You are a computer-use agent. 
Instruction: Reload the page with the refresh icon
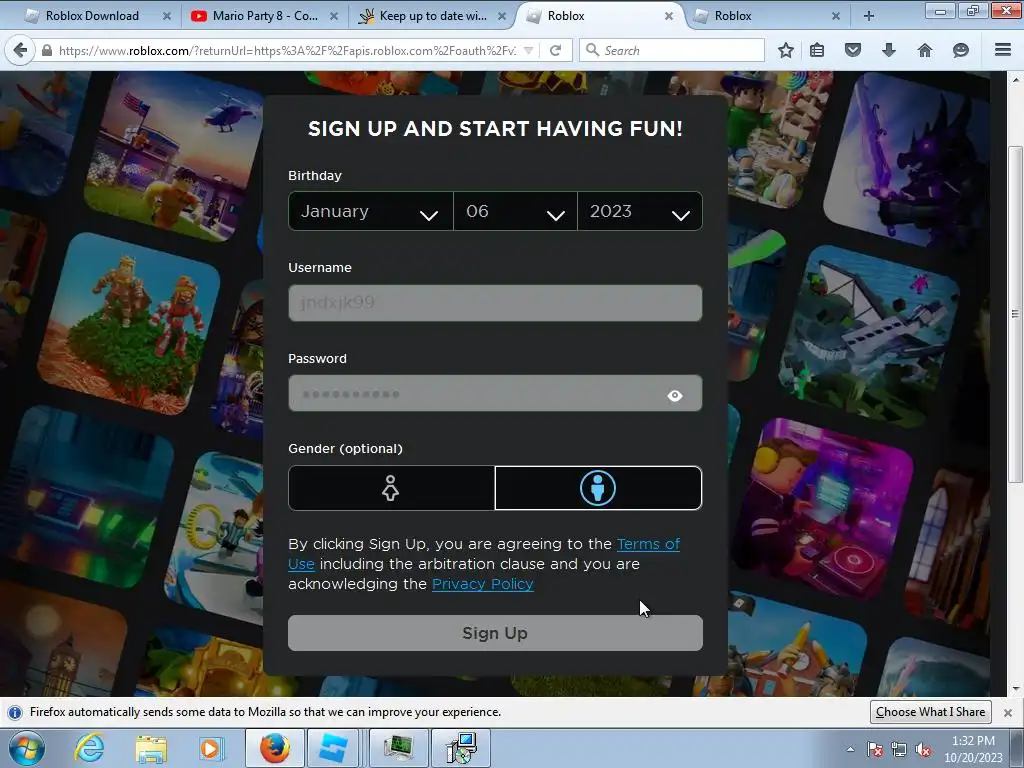pos(555,50)
